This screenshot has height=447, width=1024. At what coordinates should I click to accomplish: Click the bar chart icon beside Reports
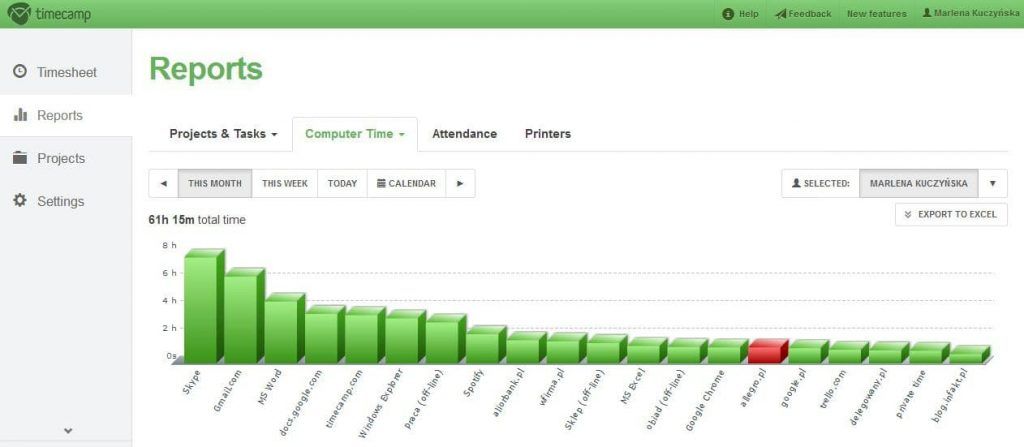pyautogui.click(x=20, y=115)
